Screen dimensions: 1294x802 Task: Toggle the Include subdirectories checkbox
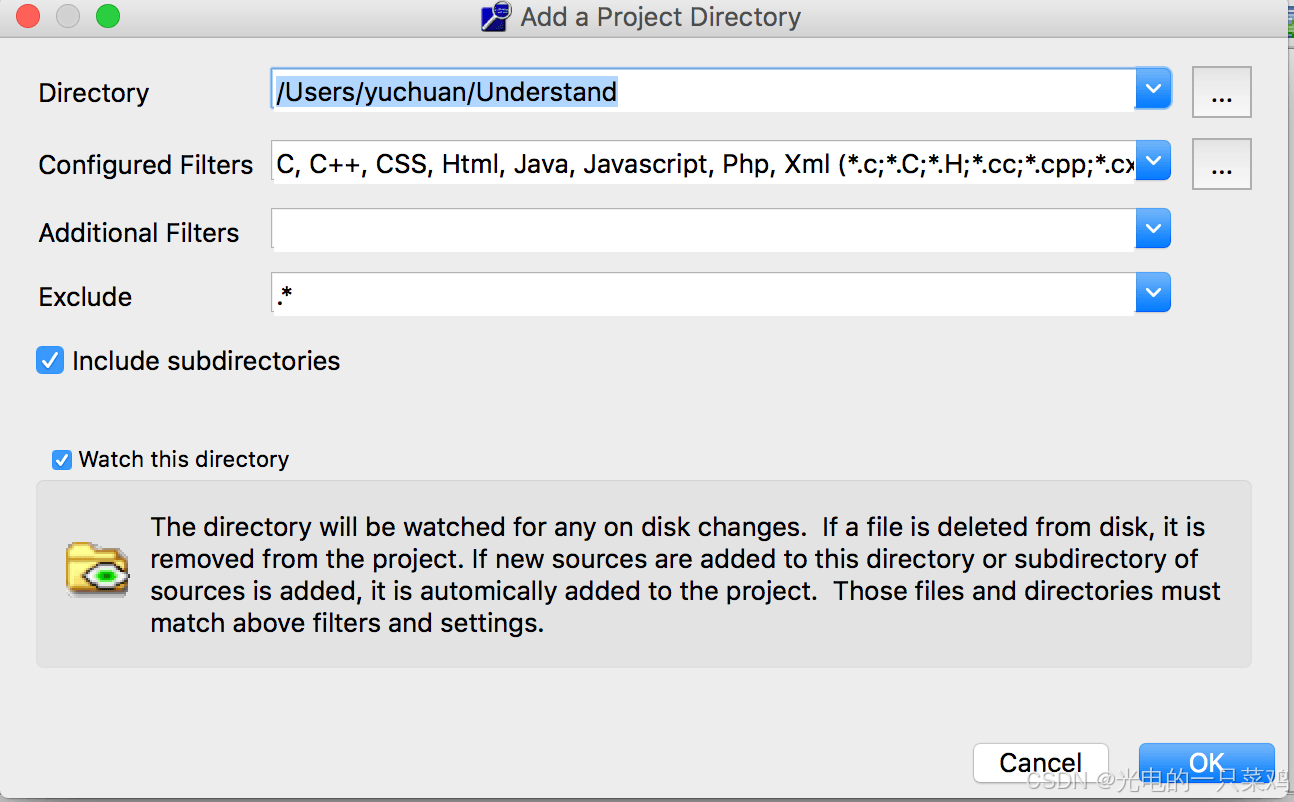[50, 361]
